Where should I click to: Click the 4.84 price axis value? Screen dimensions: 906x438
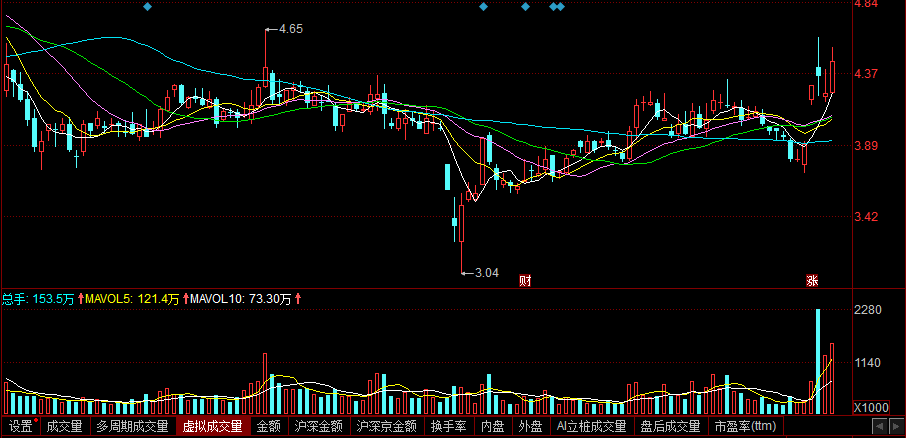pos(866,4)
